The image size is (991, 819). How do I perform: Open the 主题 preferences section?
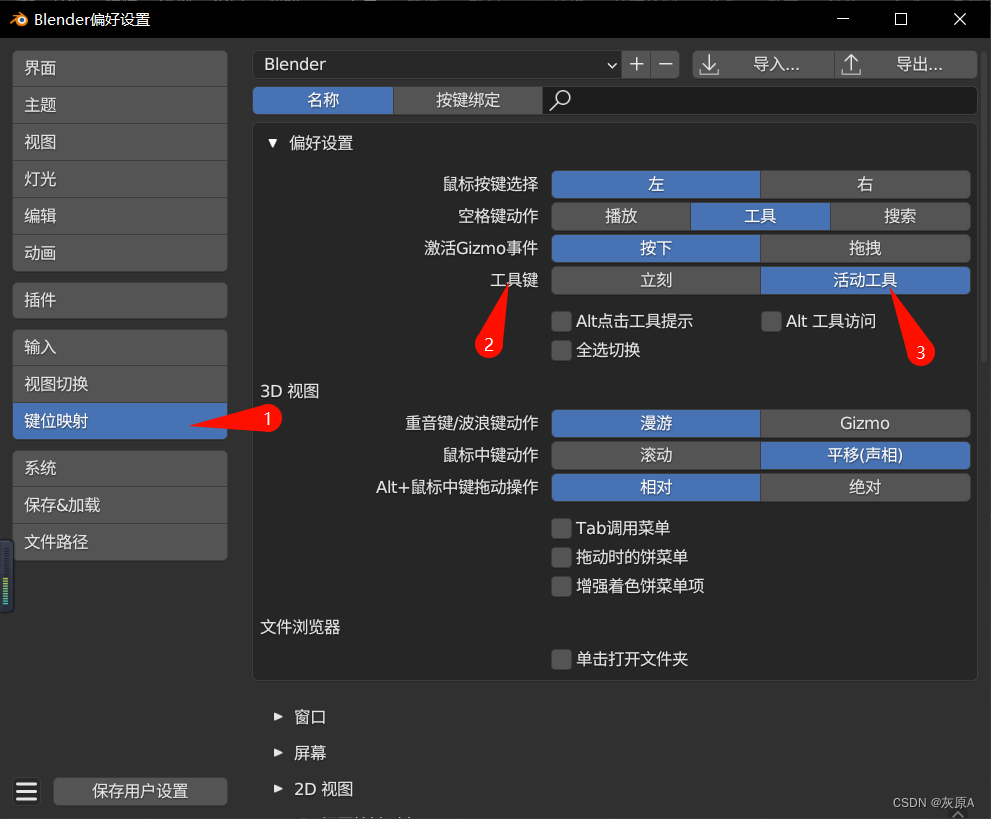click(x=119, y=105)
